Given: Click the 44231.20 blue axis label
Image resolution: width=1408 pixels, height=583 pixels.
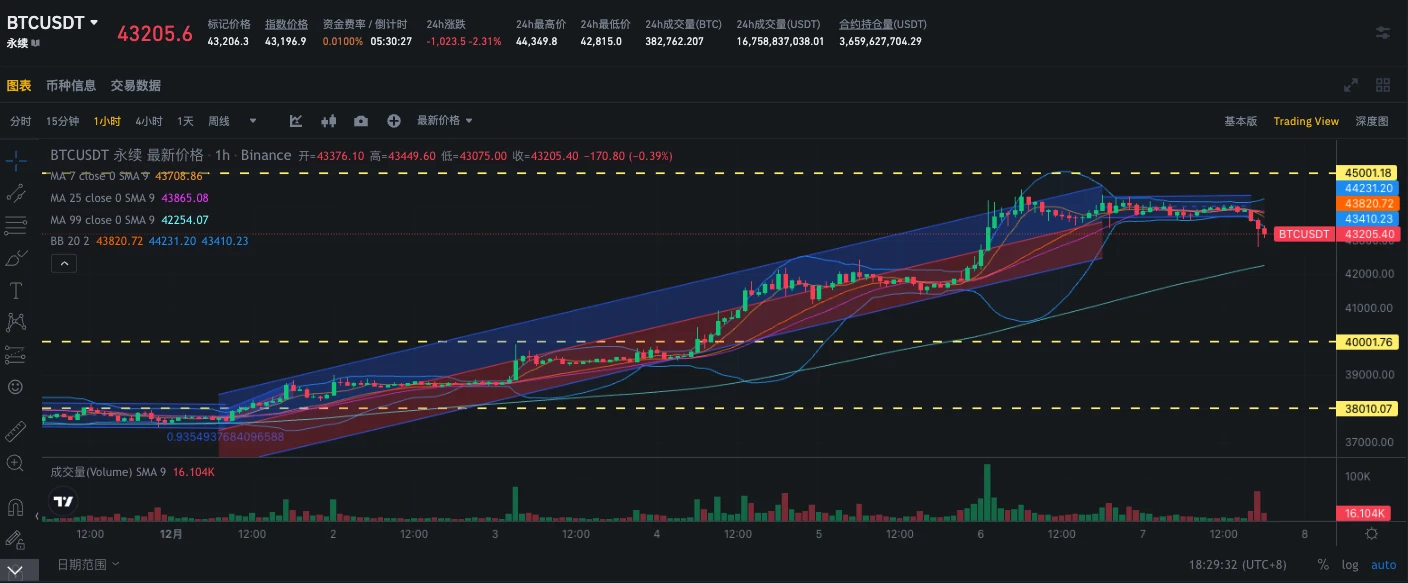Looking at the screenshot, I should pyautogui.click(x=1367, y=188).
